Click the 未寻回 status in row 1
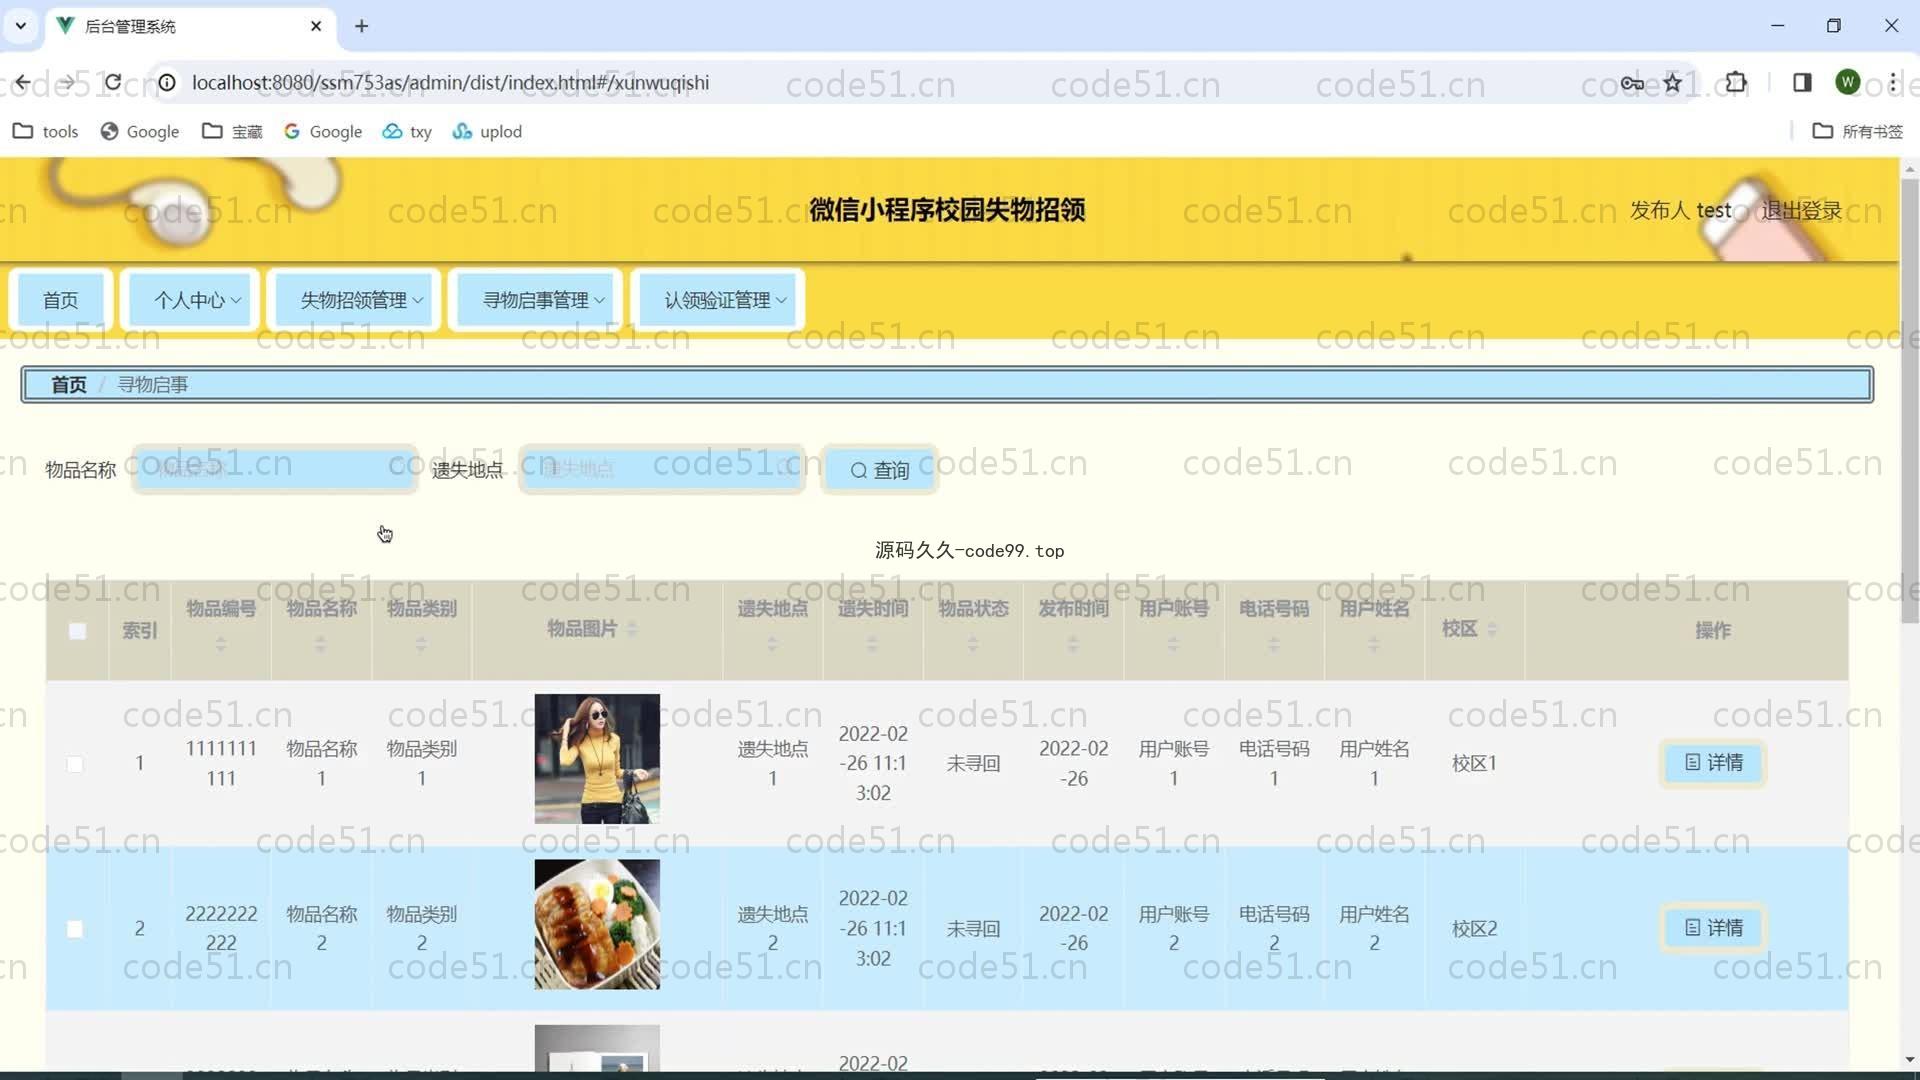1920x1080 pixels. (x=973, y=764)
